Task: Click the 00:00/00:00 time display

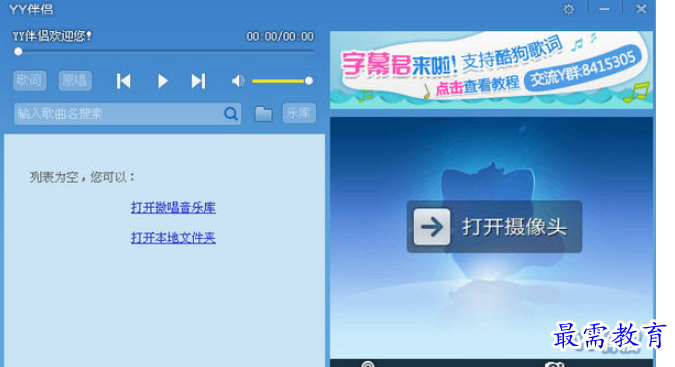Action: pyautogui.click(x=280, y=37)
